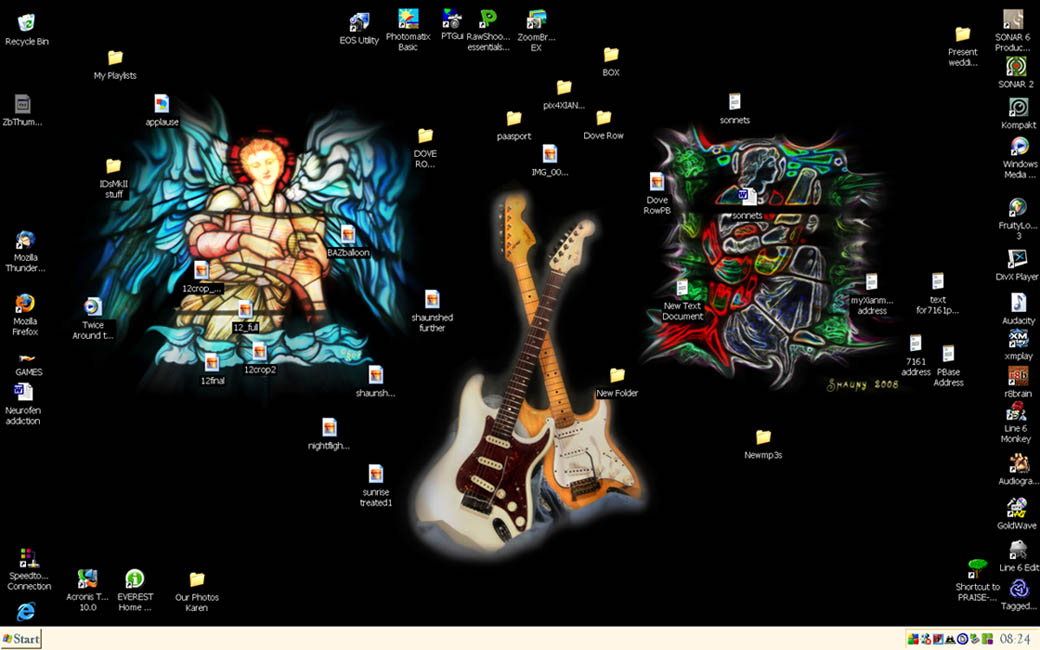Launch Audiogra... shortcut
Screen dimensions: 1040x650
point(1018,463)
